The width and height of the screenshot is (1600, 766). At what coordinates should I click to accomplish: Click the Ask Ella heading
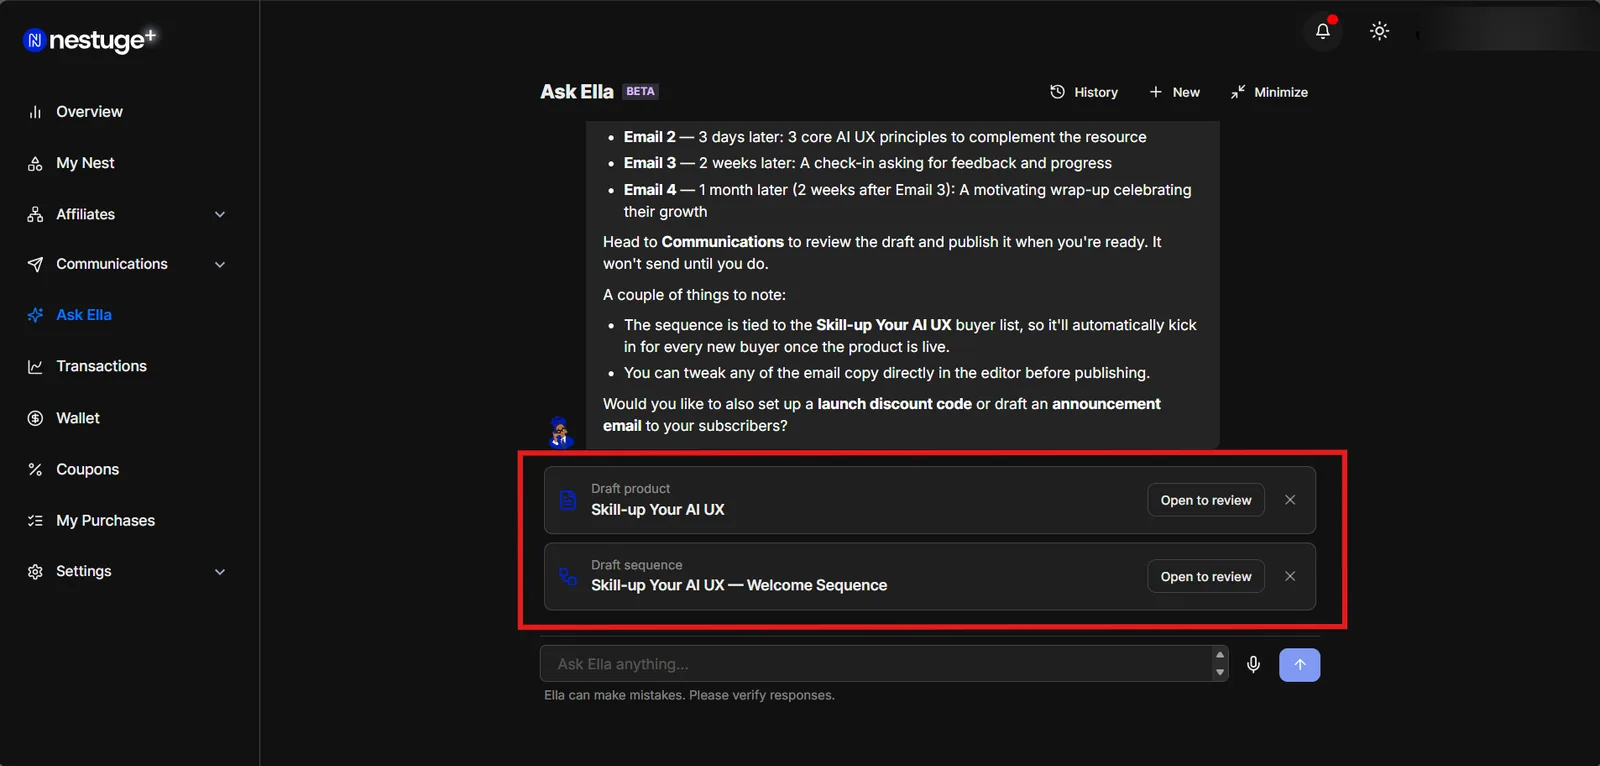click(577, 92)
